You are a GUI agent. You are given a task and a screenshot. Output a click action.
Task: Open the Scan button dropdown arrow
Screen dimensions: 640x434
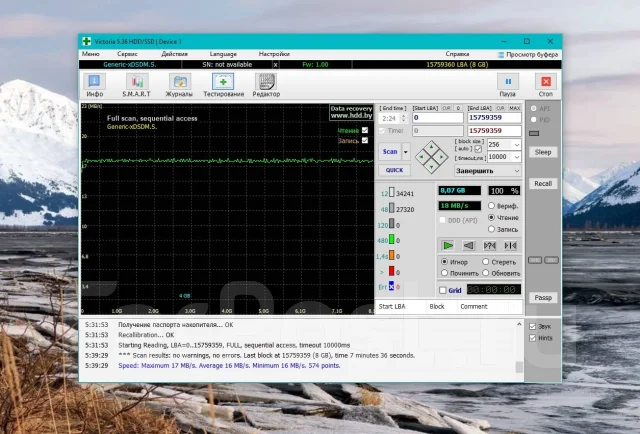pyautogui.click(x=406, y=152)
